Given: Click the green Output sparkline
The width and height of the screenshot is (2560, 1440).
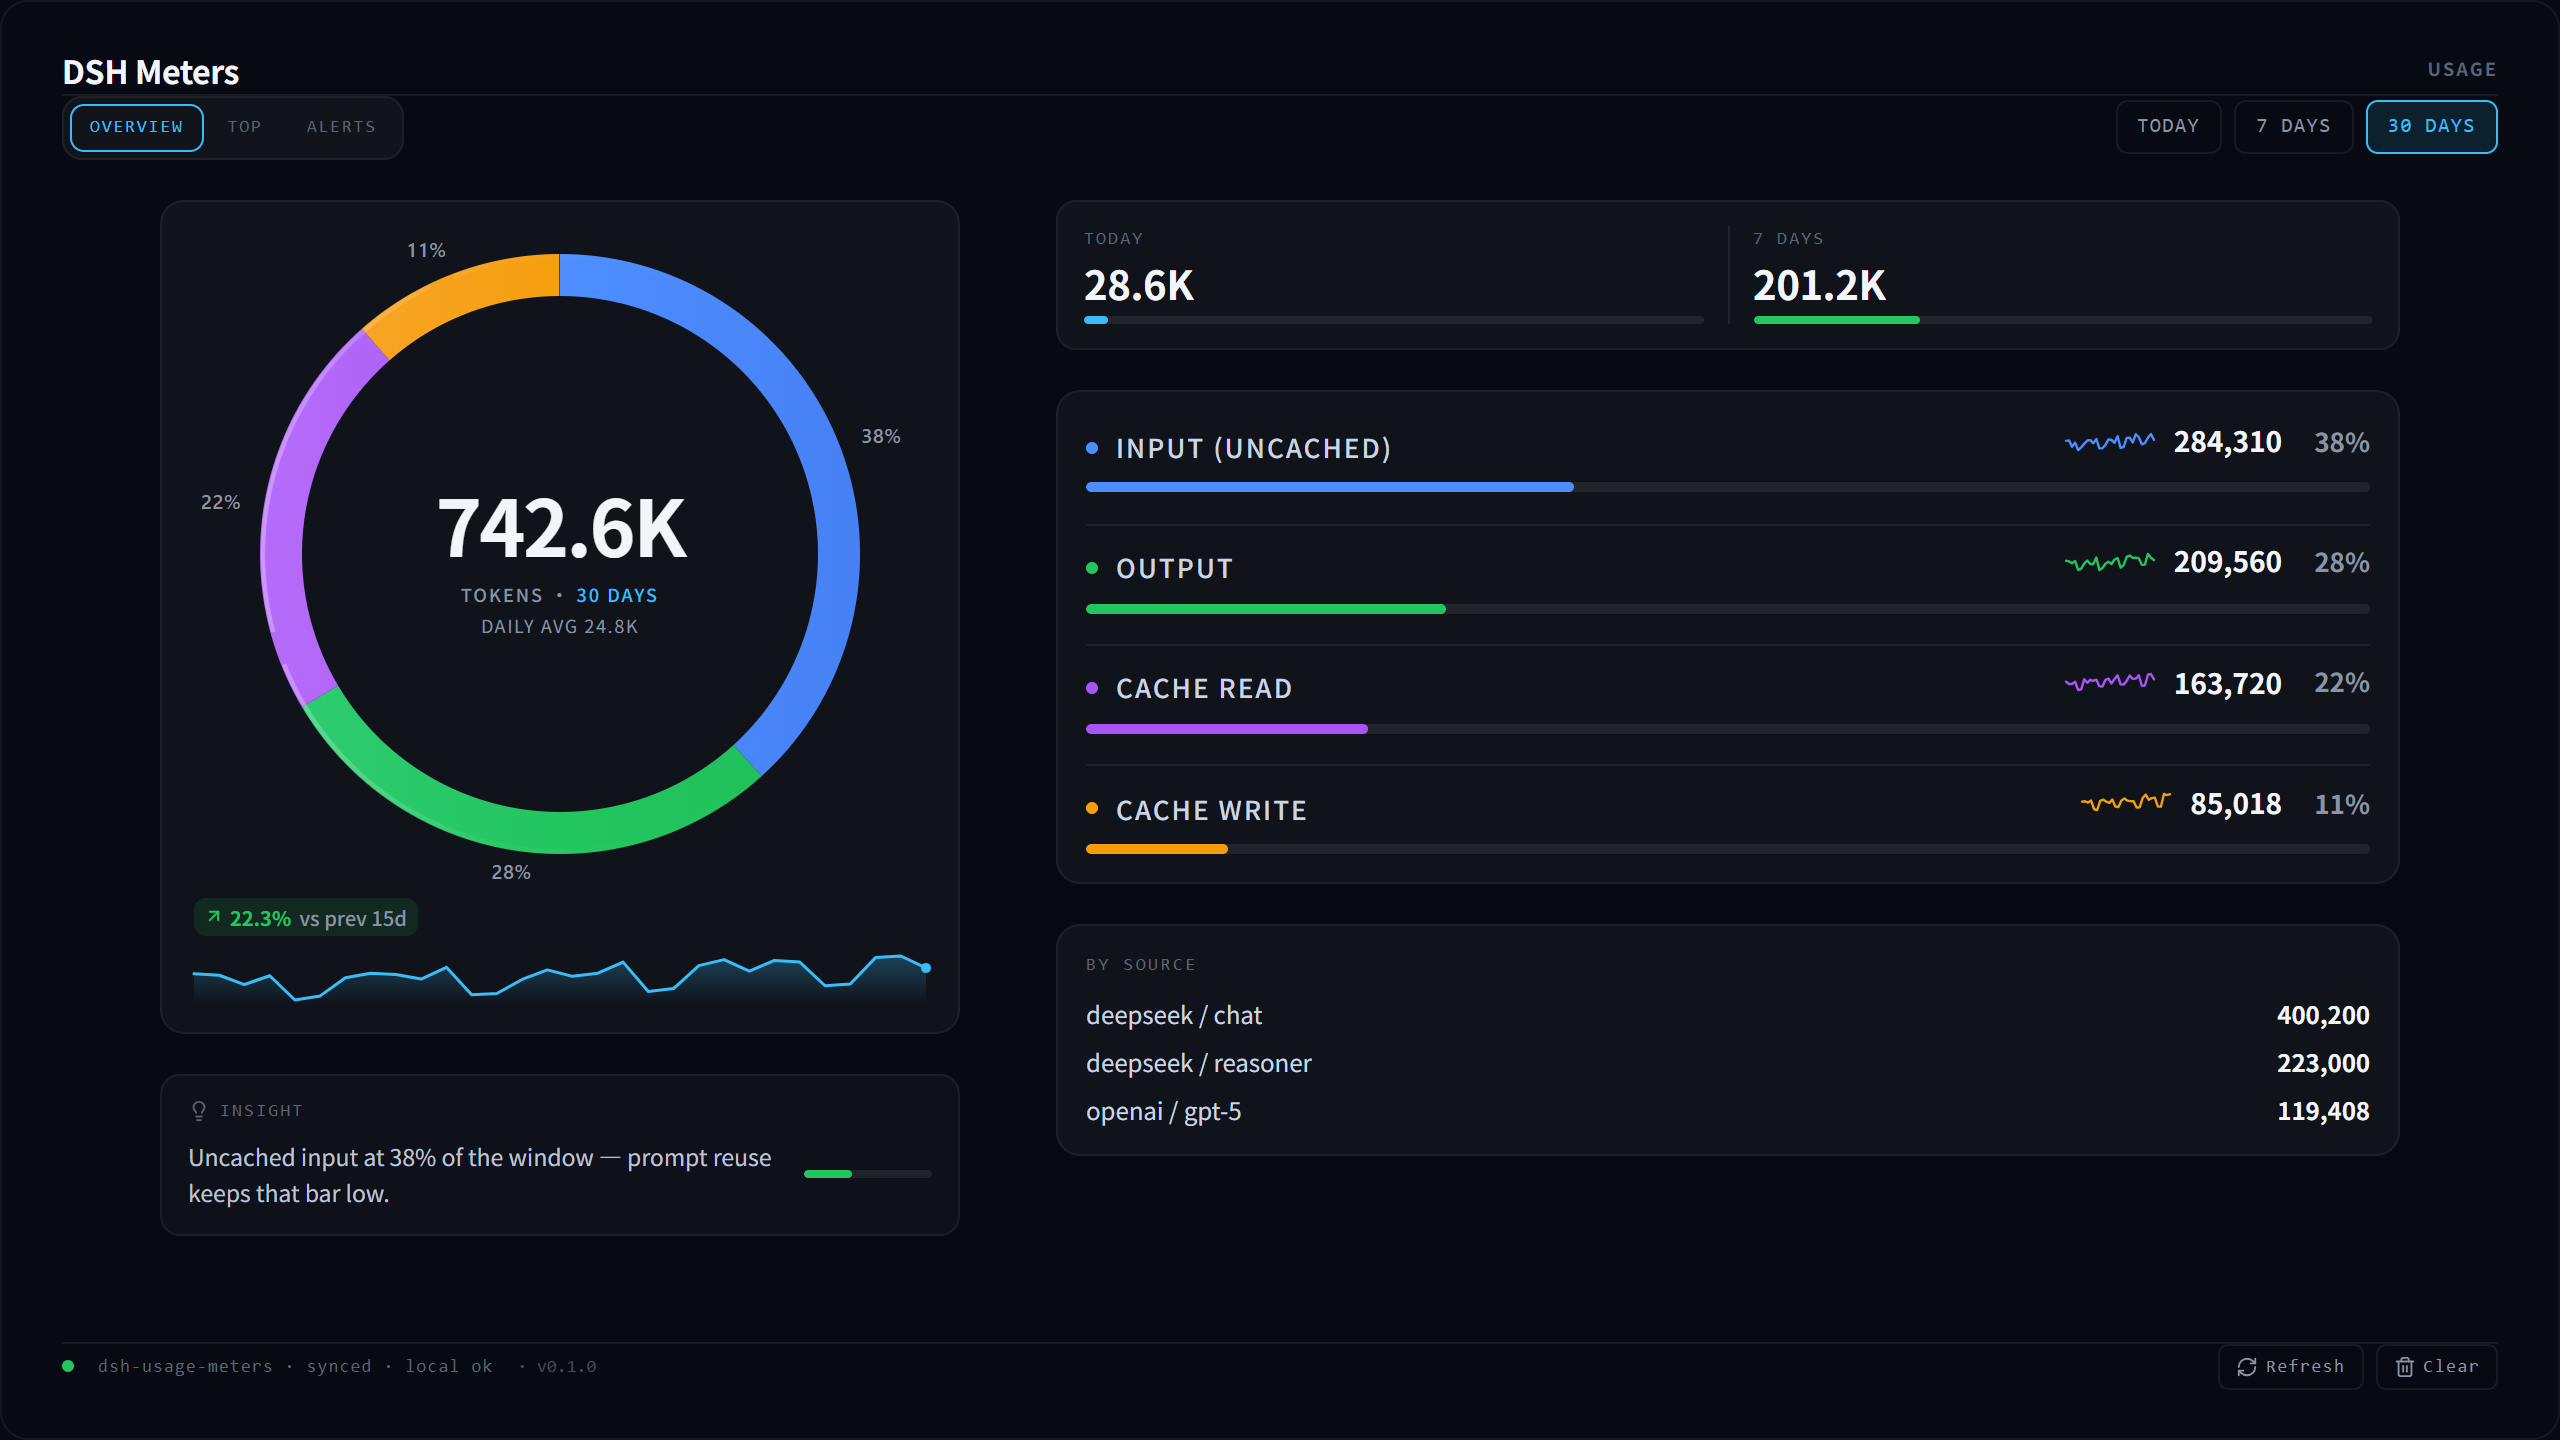Looking at the screenshot, I should [2110, 562].
